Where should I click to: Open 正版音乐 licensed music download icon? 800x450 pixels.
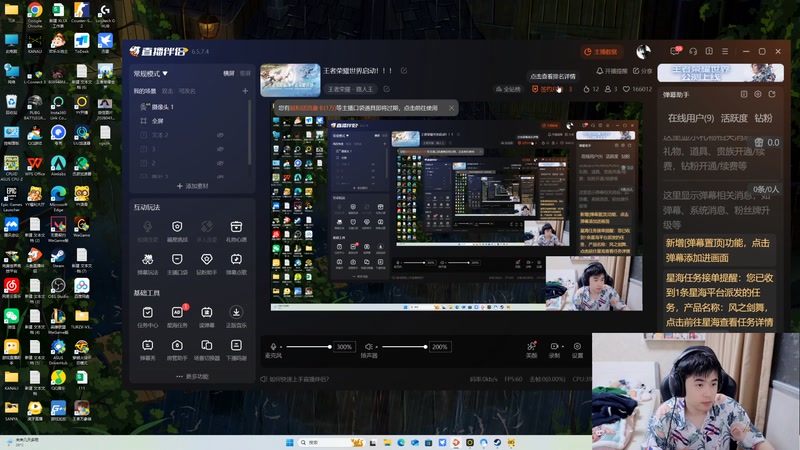236,316
